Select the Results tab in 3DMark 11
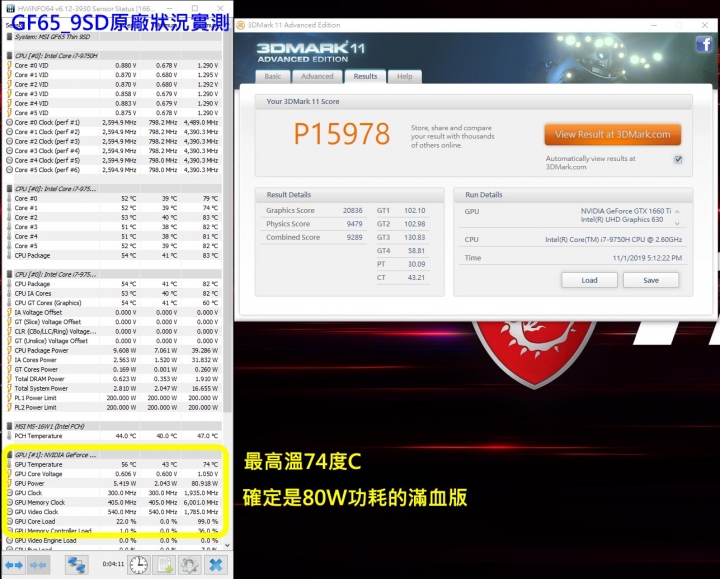The width and height of the screenshot is (720, 579). click(x=366, y=76)
